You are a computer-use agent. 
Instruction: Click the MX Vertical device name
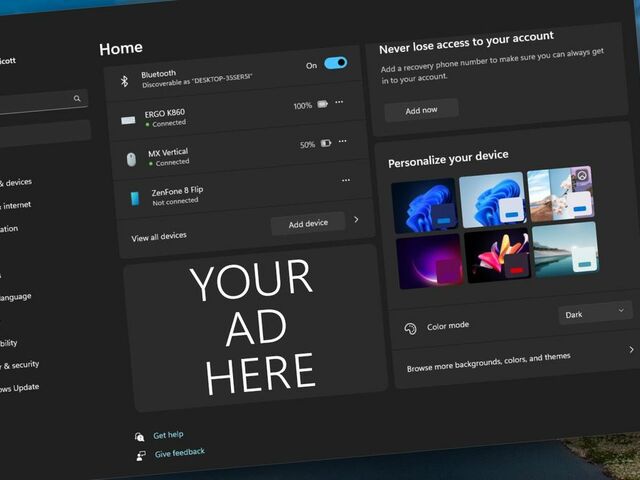coord(168,153)
